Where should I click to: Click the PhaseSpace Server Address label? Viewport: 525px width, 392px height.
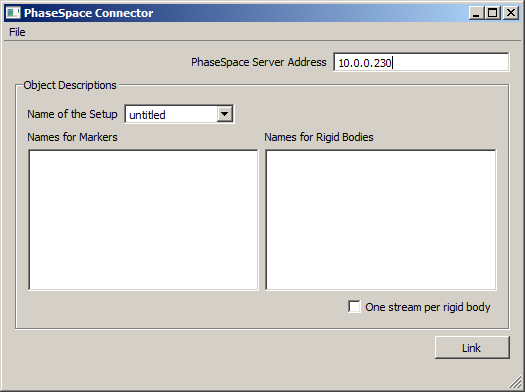coord(258,62)
